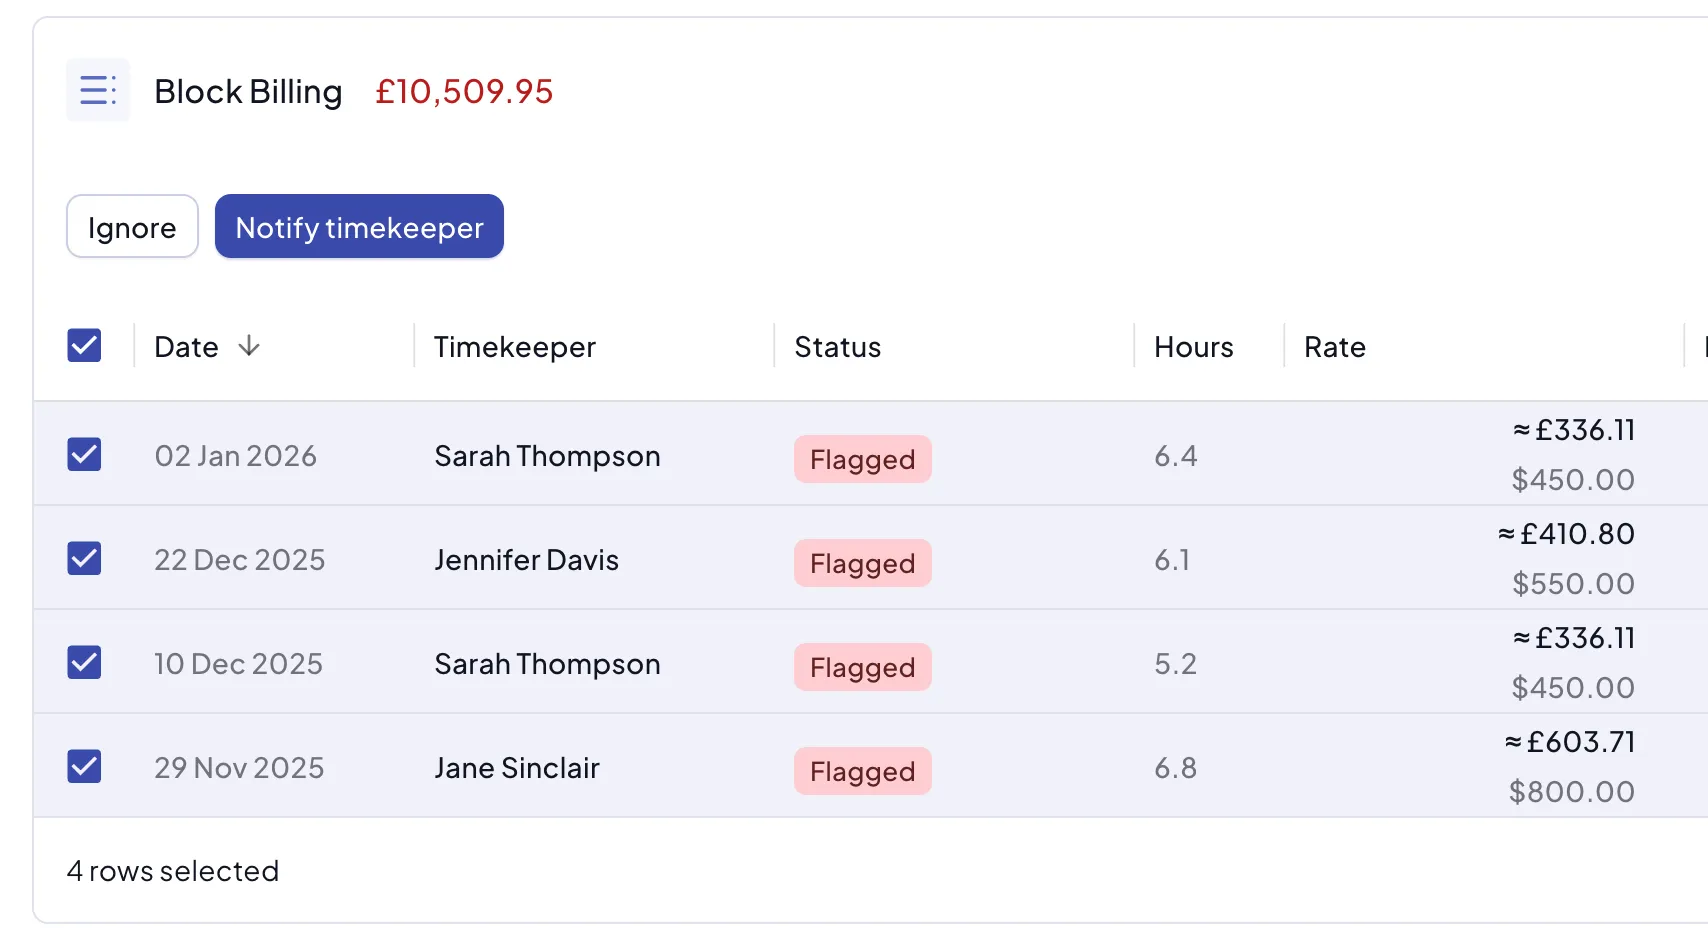
Task: Click Sarah Thompson in the 02 Jan row
Action: pyautogui.click(x=547, y=456)
